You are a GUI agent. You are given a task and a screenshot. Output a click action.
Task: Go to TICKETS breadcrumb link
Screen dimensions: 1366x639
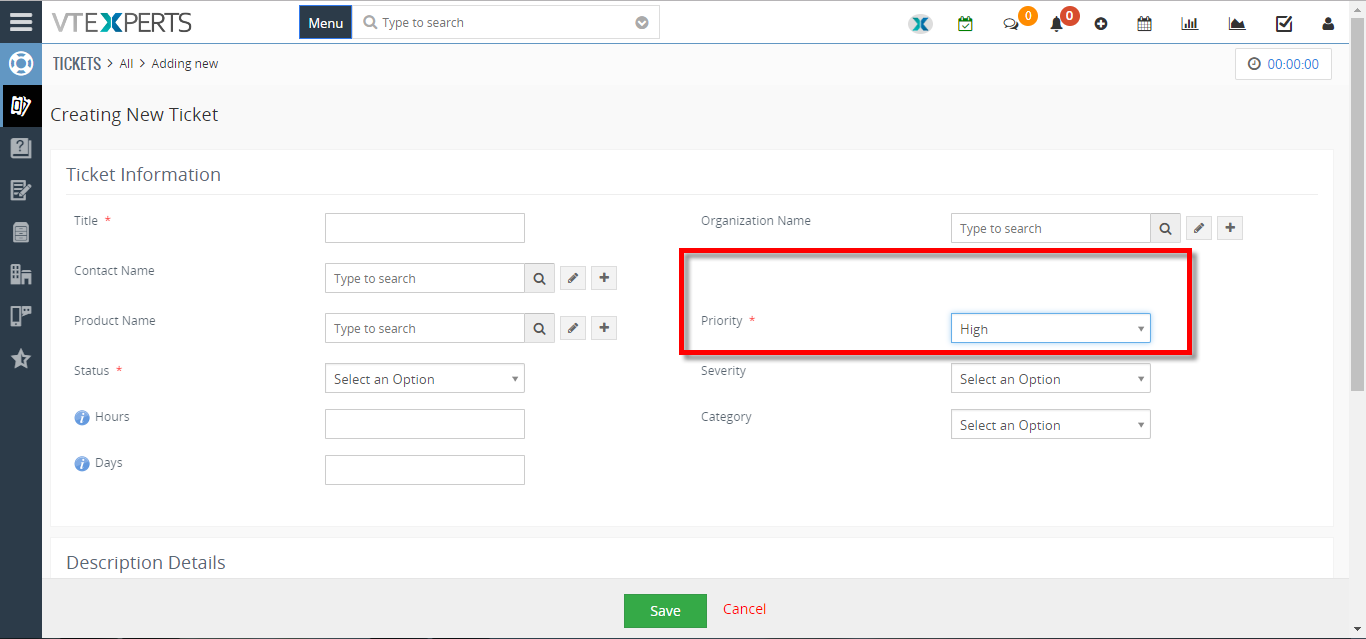[77, 63]
